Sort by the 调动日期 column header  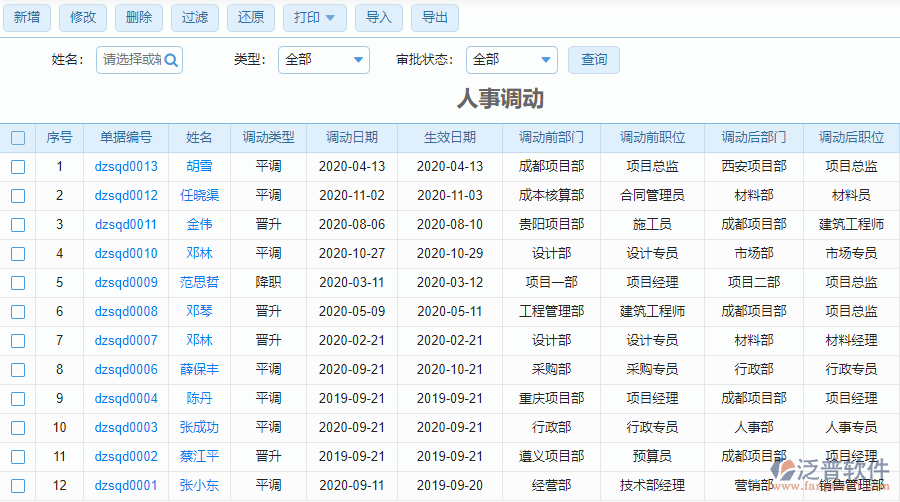351,138
